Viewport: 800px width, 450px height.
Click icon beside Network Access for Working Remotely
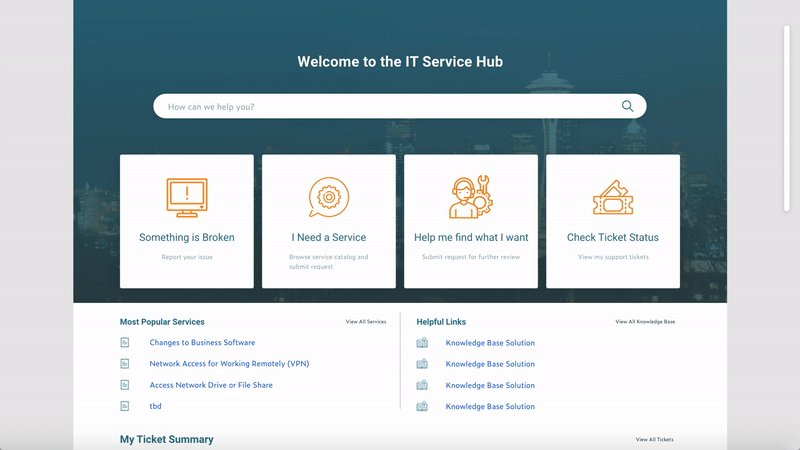[x=124, y=364]
